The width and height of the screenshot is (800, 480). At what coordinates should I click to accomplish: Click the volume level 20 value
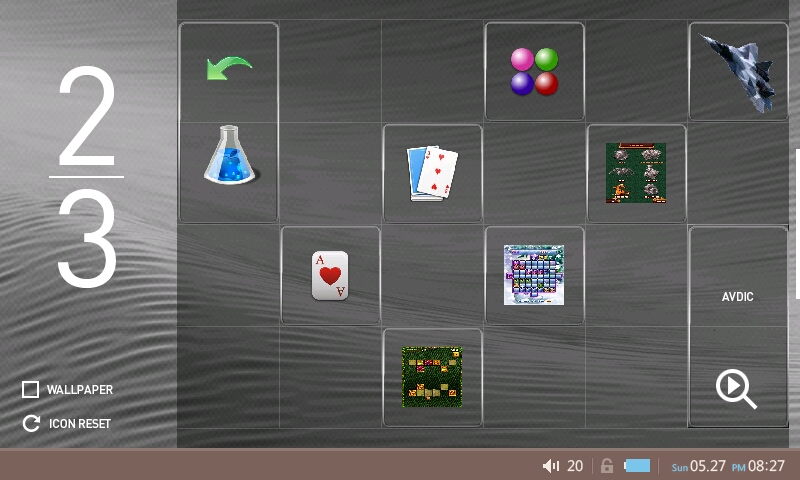pyautogui.click(x=575, y=466)
